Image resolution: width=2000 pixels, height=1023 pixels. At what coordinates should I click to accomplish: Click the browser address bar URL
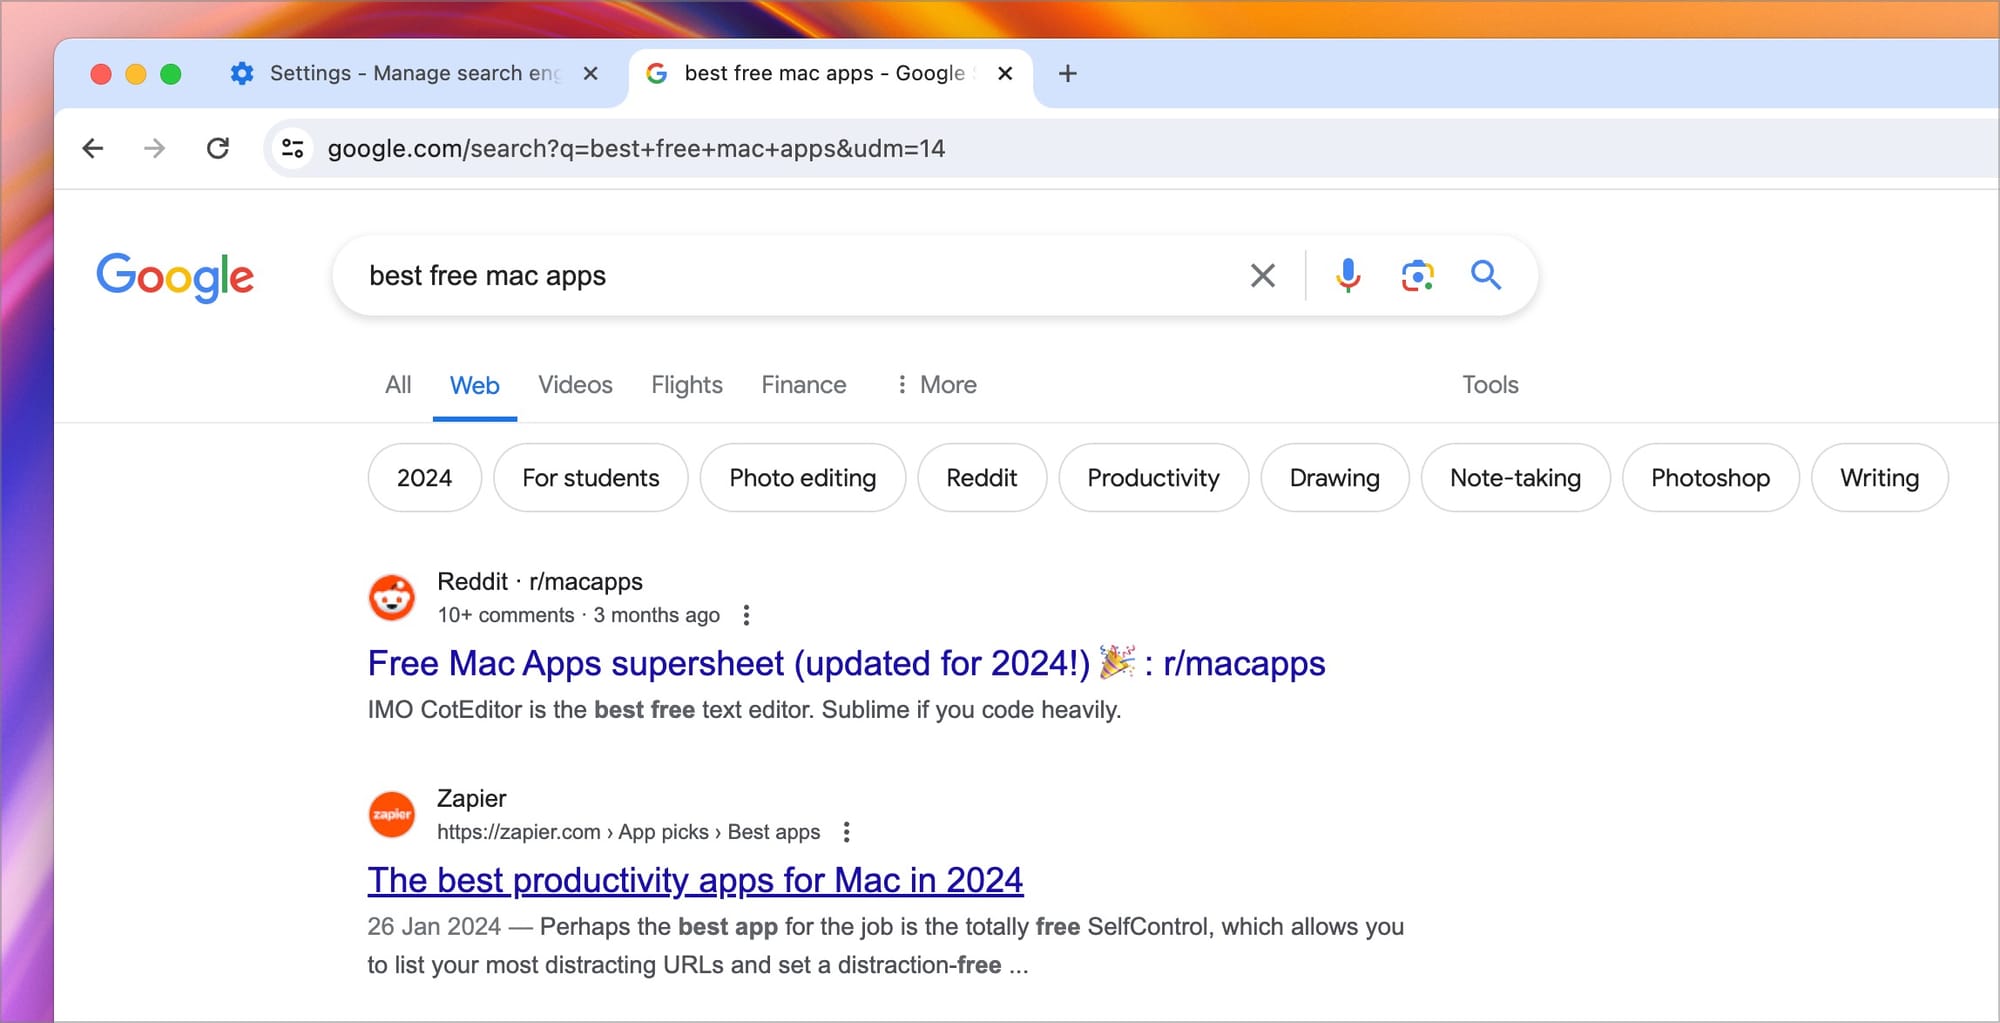[x=636, y=149]
